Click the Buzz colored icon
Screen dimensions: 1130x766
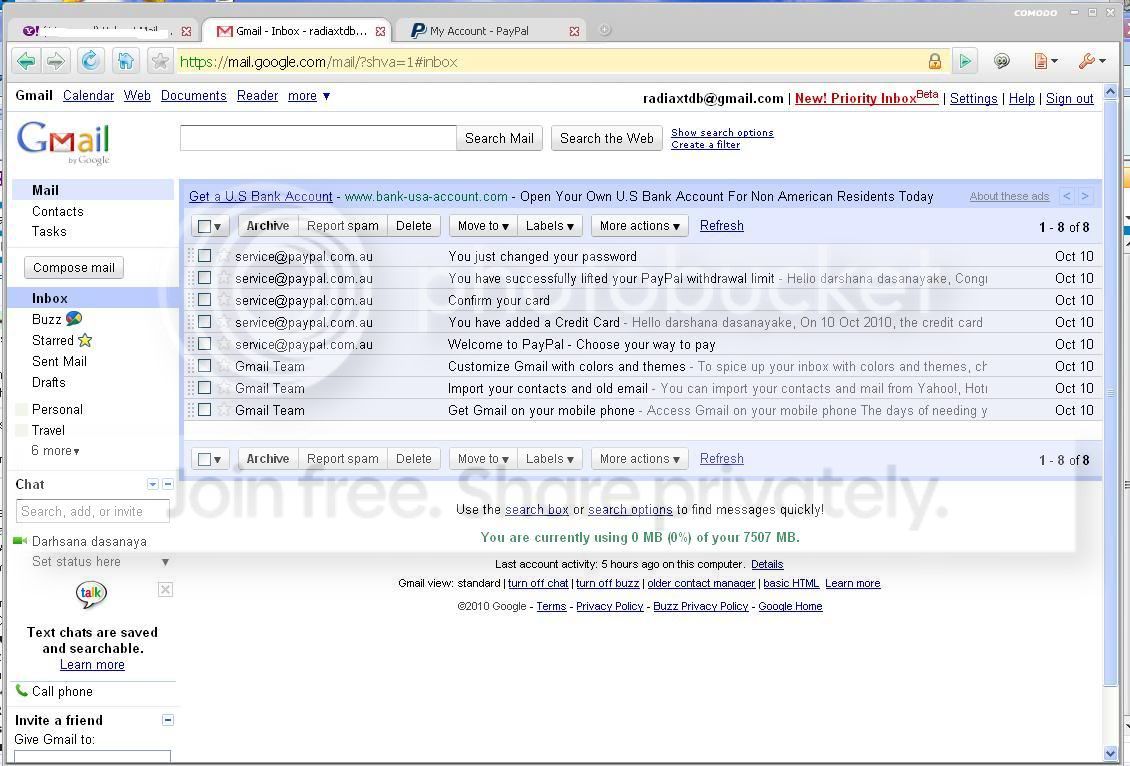[74, 319]
